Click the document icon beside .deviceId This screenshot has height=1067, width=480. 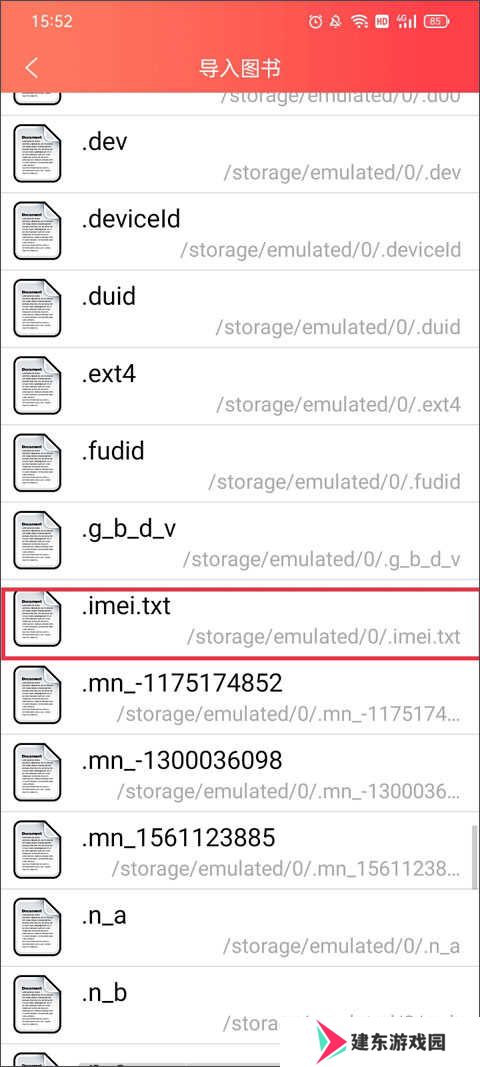point(37,231)
